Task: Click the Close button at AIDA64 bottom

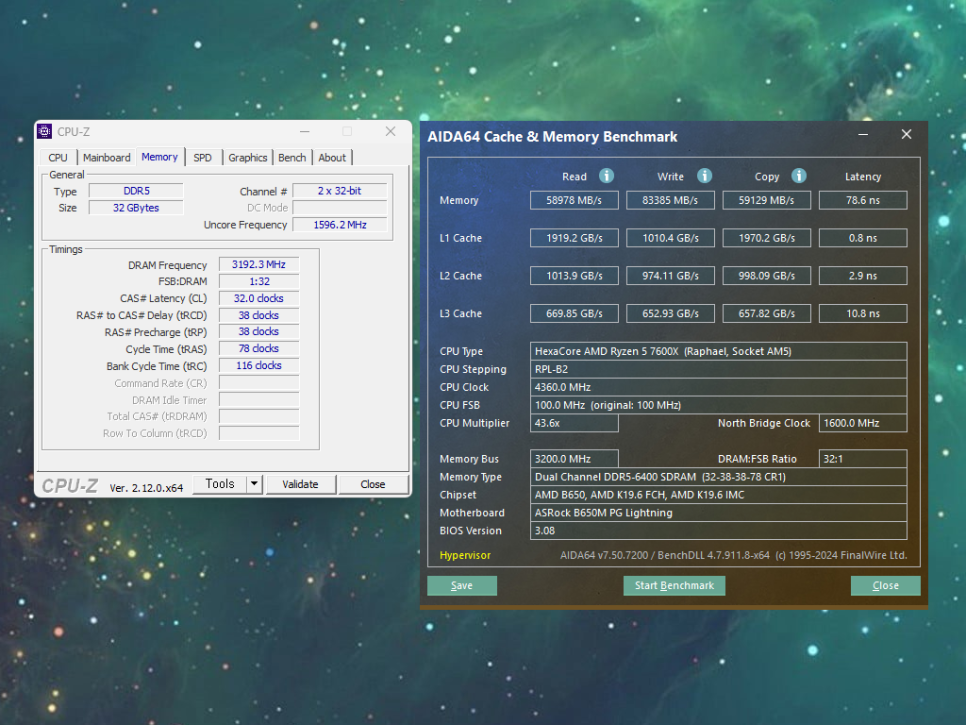Action: pos(885,586)
